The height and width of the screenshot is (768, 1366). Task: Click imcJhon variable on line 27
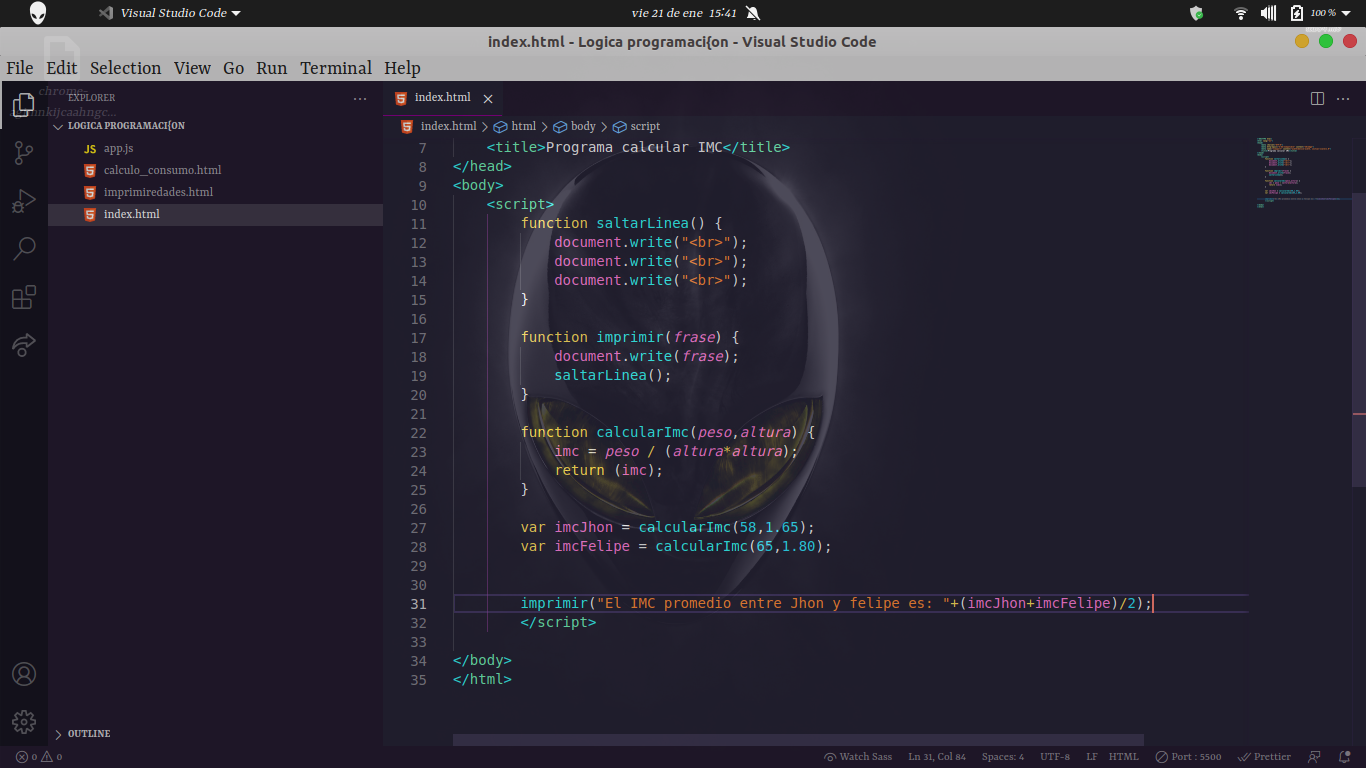pyautogui.click(x=584, y=527)
